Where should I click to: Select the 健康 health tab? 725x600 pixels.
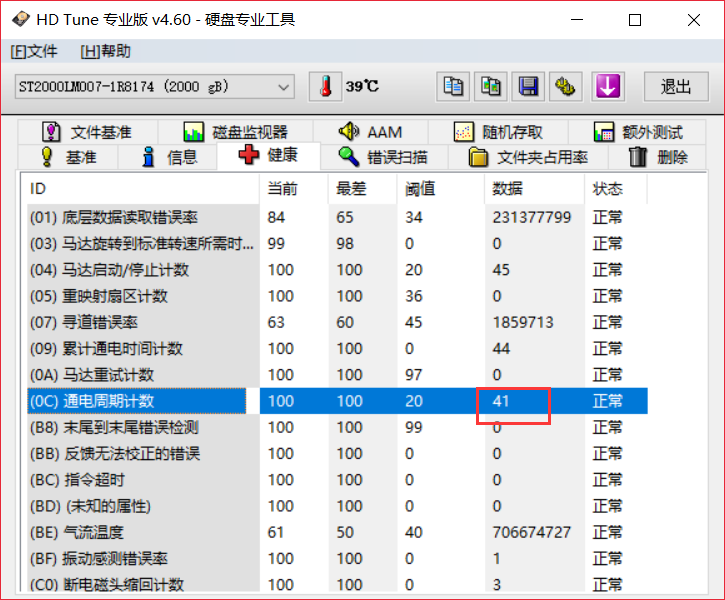[268, 155]
